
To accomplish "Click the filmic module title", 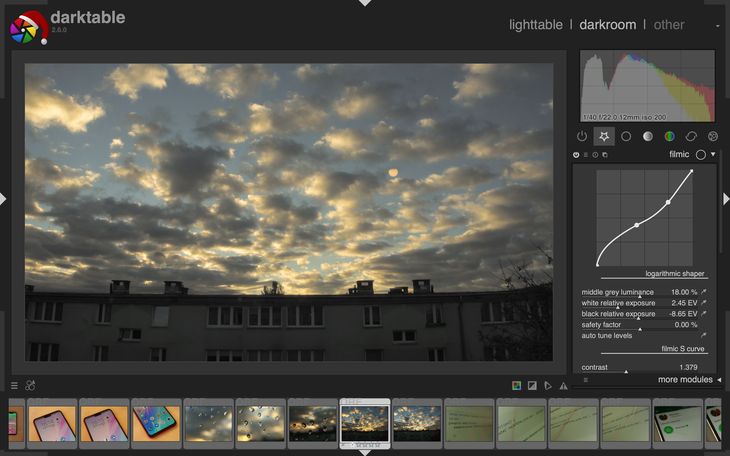I will tap(679, 154).
